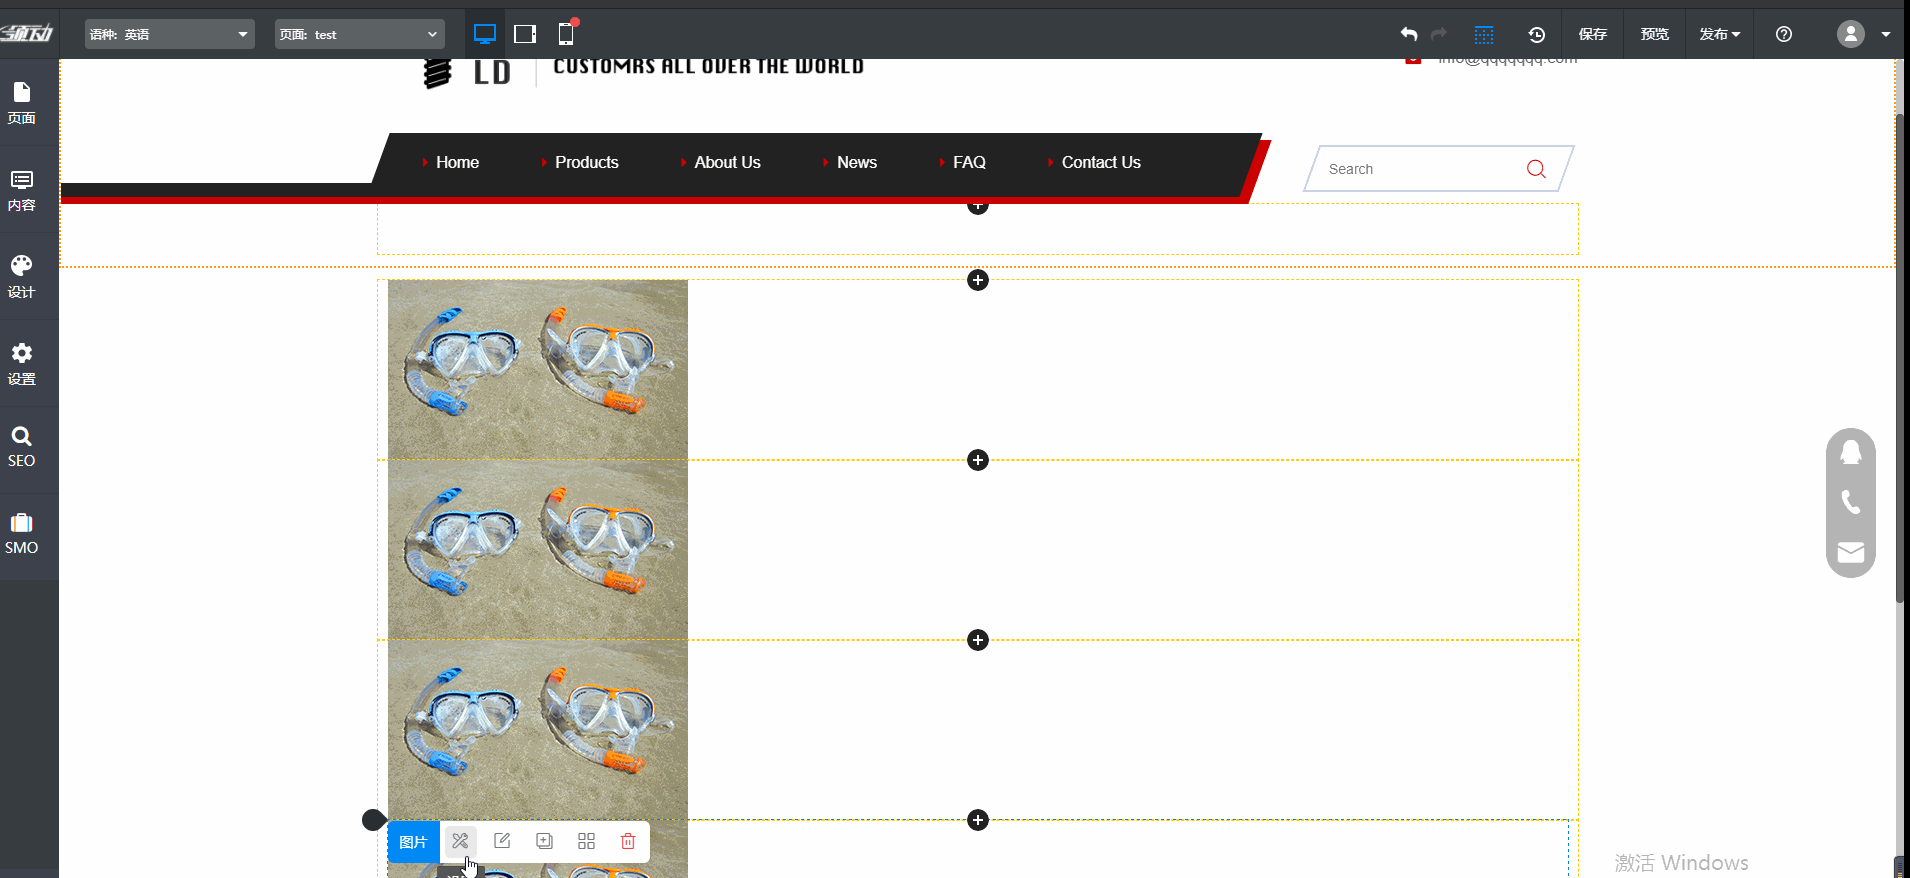Viewport: 1910px width, 878px height.
Task: Switch to desktop preview mode
Action: point(485,34)
